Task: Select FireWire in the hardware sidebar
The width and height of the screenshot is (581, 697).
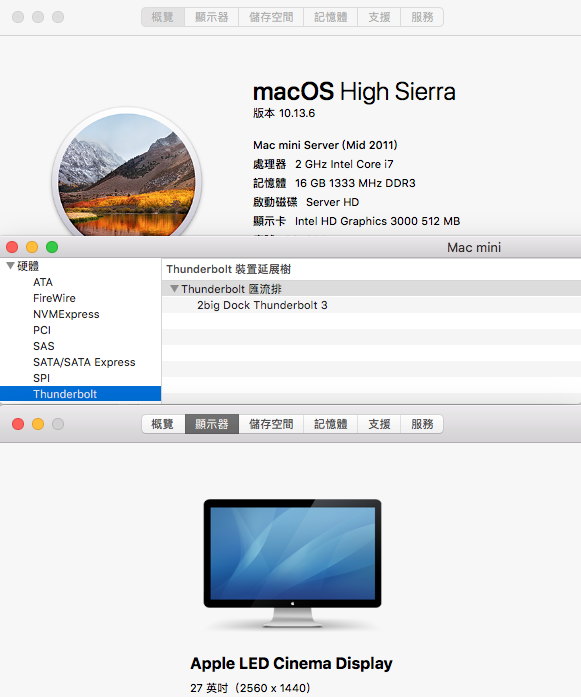Action: tap(54, 298)
